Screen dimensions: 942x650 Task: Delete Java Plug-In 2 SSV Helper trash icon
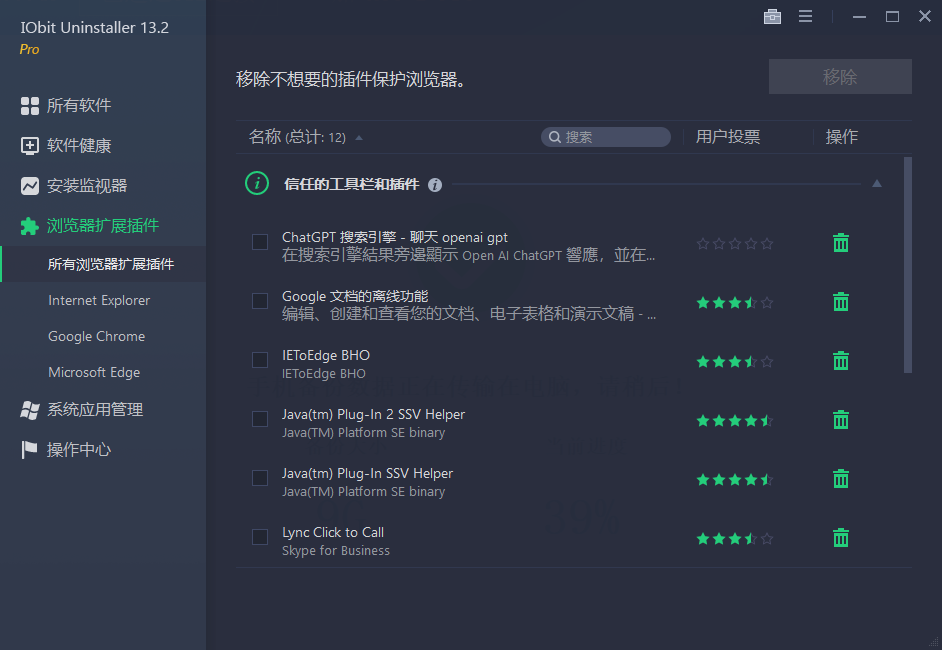tap(840, 419)
